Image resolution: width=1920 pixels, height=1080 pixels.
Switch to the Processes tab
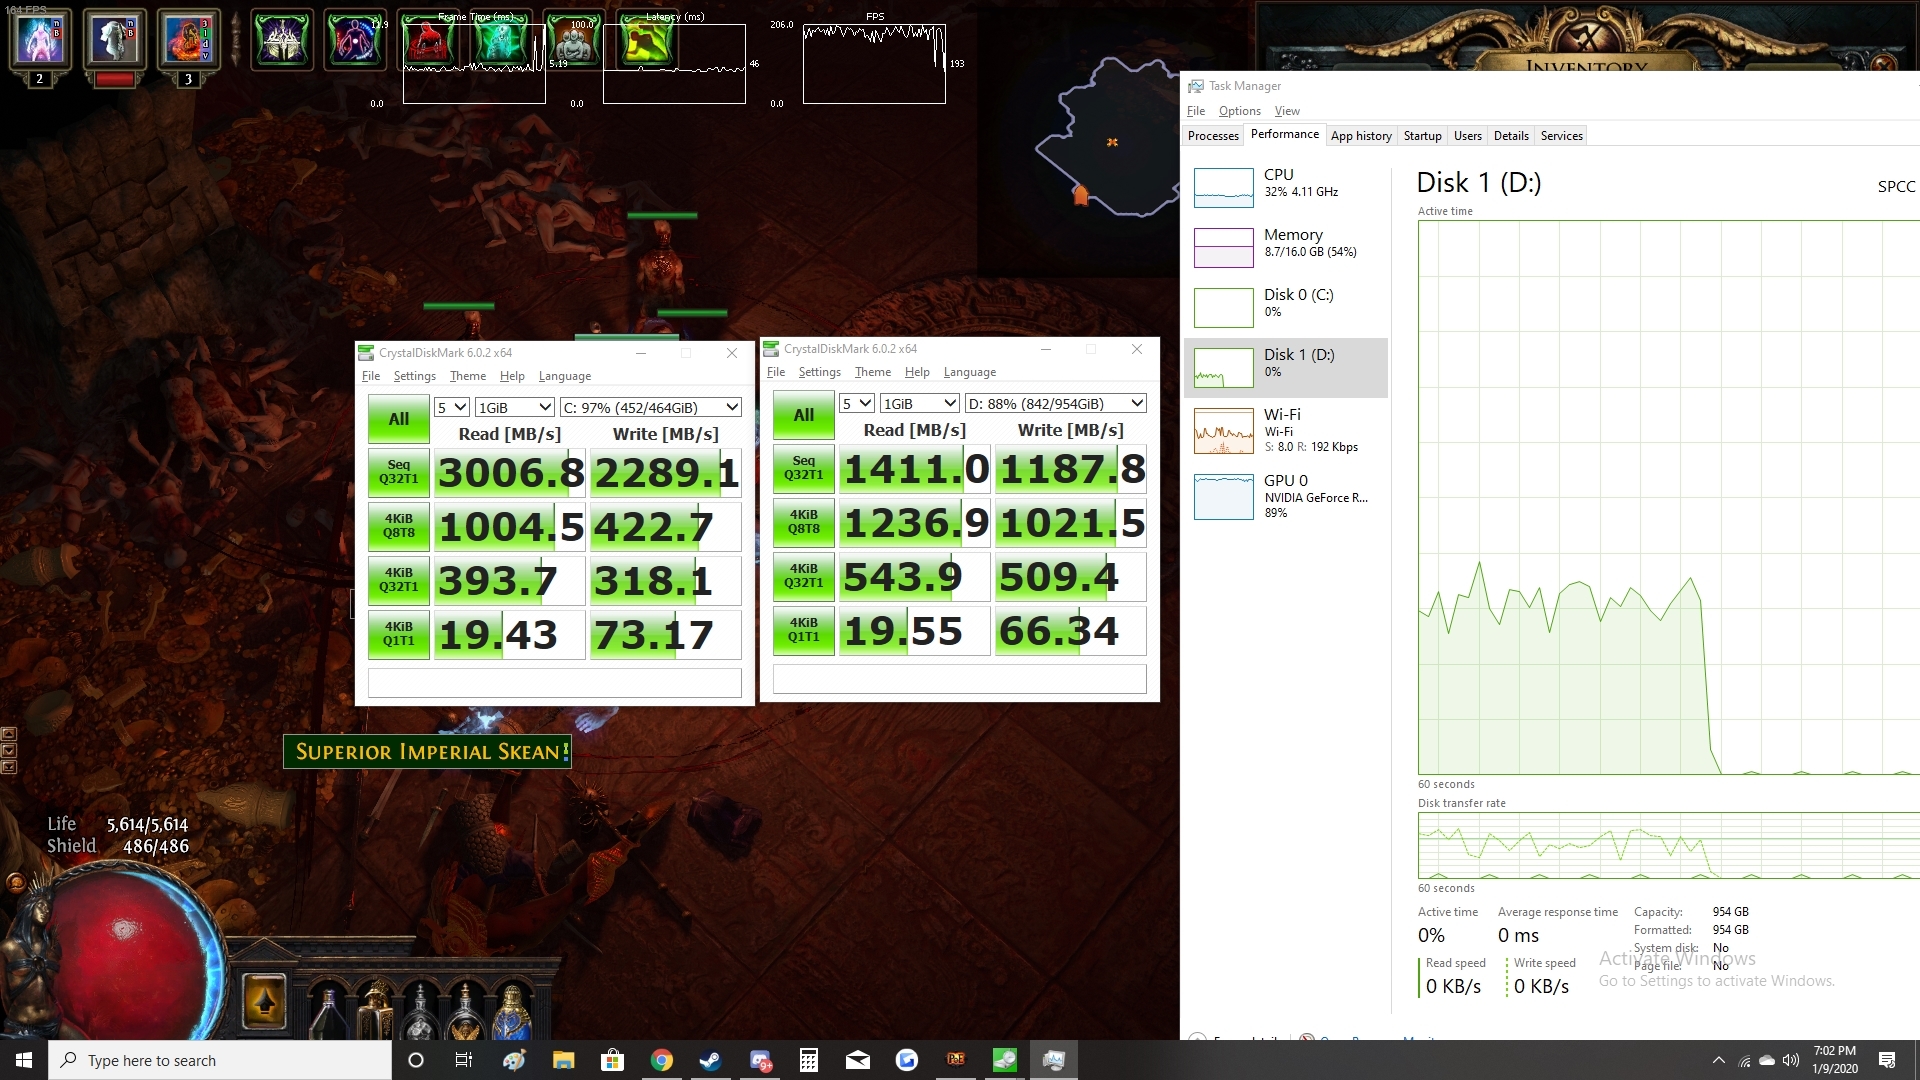click(x=1213, y=136)
